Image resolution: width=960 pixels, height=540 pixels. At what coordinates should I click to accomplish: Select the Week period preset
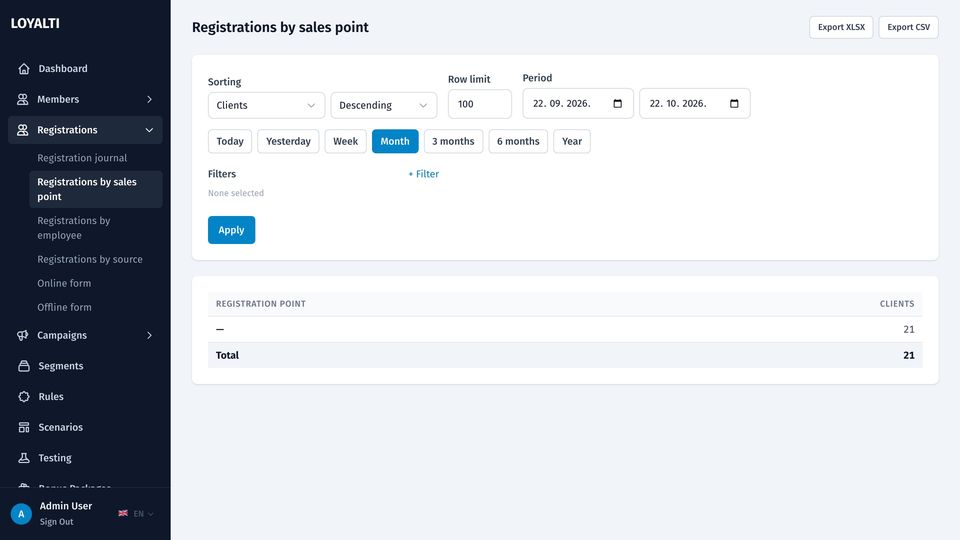click(345, 141)
